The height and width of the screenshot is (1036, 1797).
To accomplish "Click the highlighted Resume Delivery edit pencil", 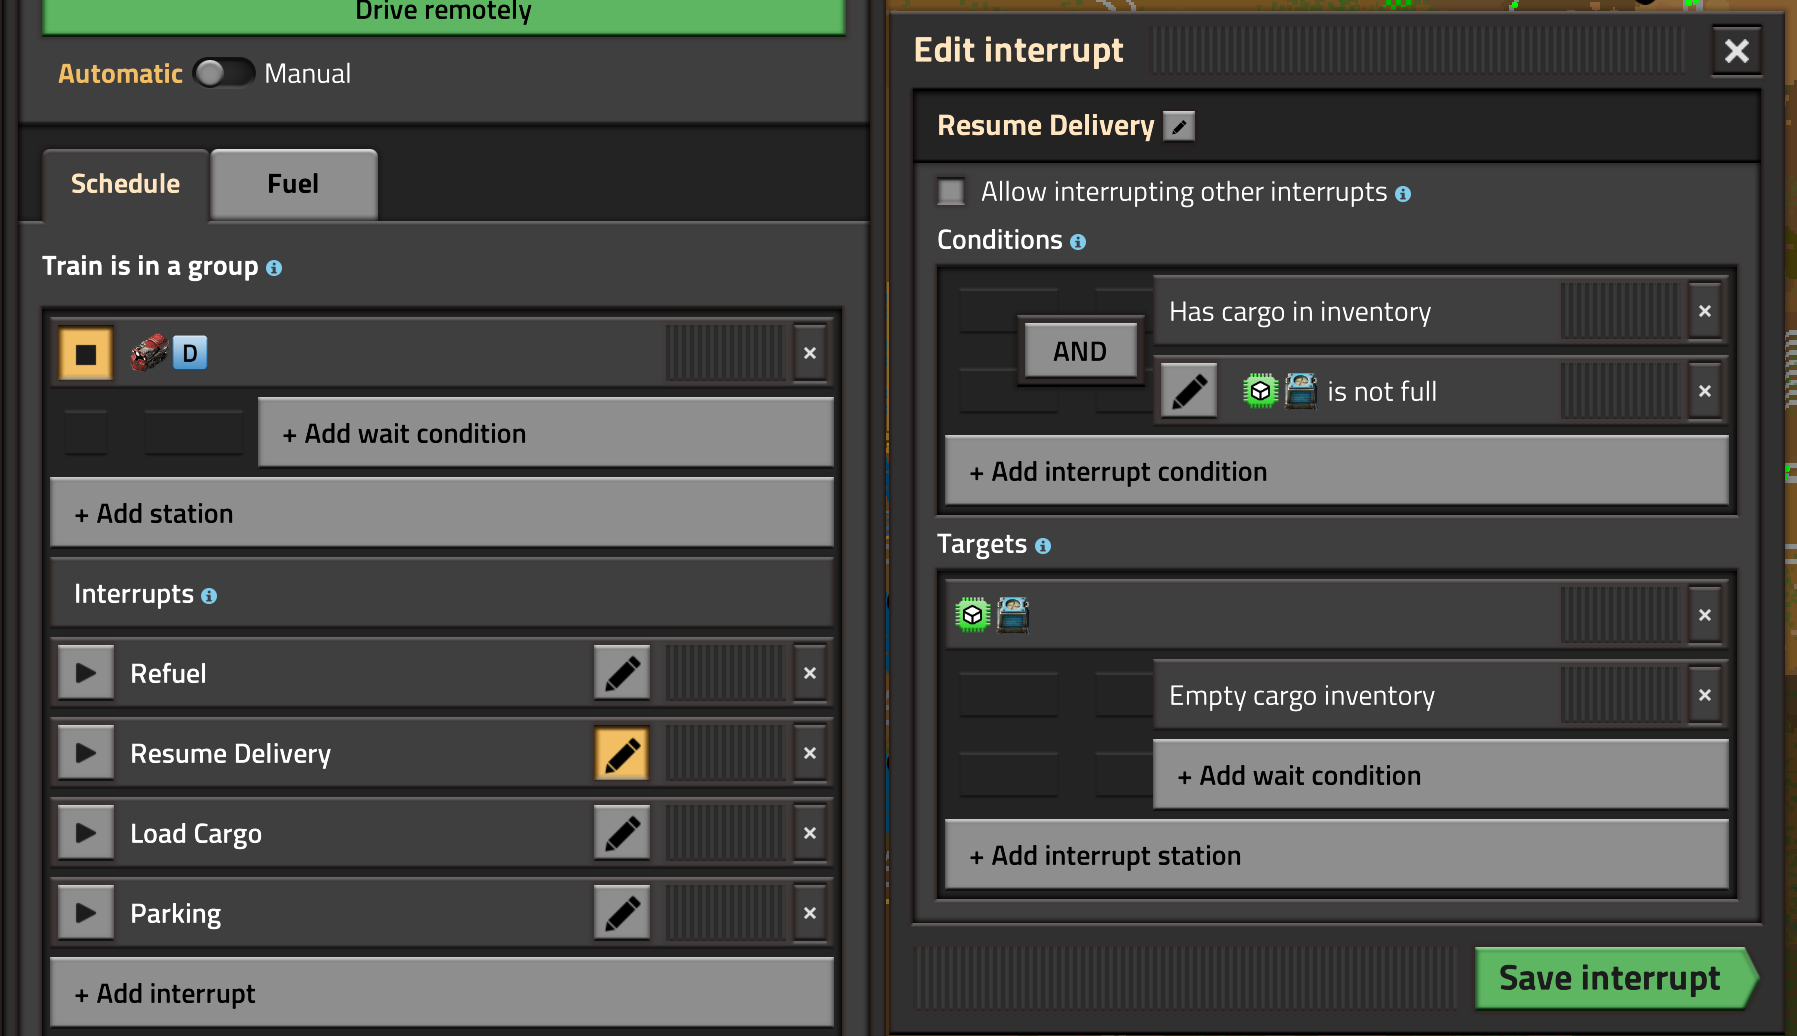I will point(621,753).
